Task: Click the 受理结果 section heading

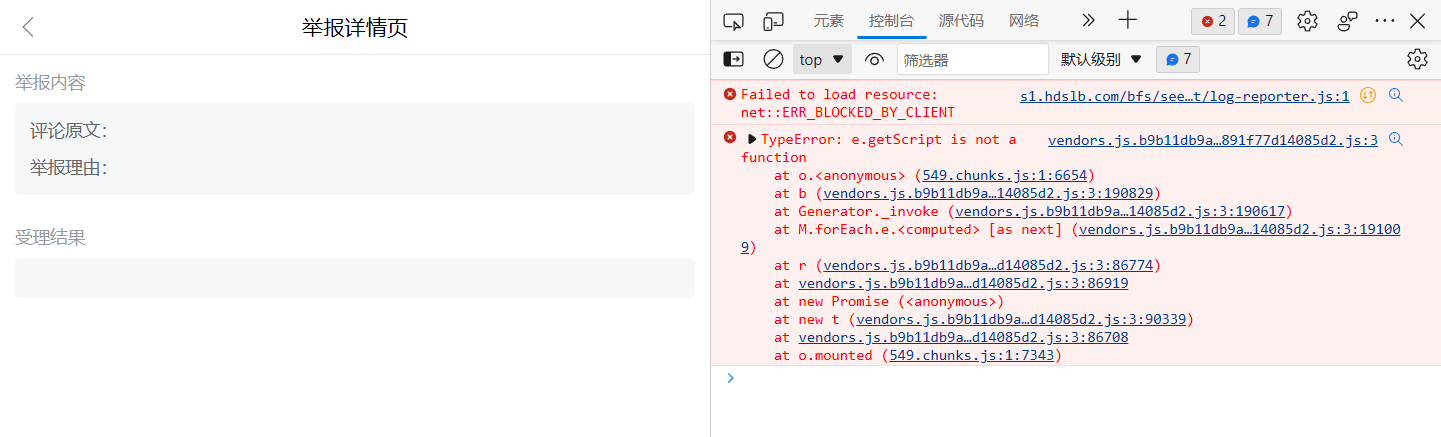Action: point(50,237)
